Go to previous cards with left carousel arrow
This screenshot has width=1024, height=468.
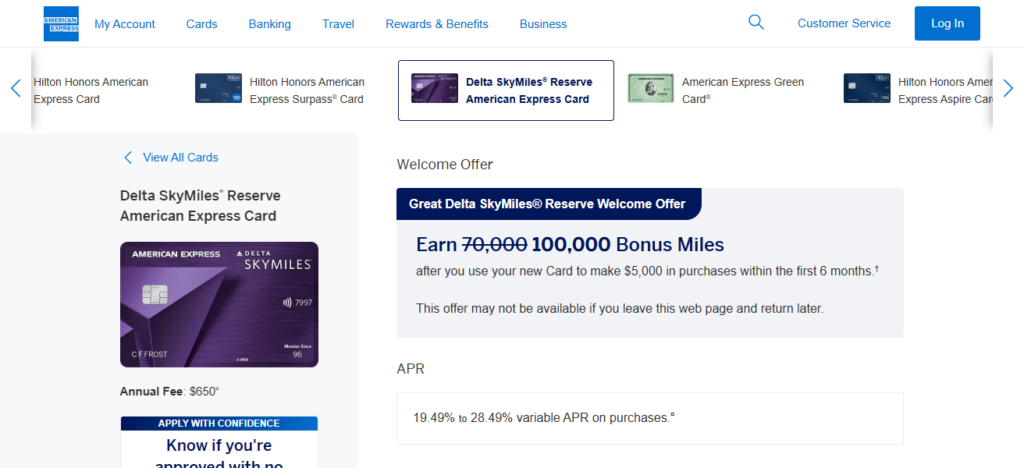click(x=16, y=88)
